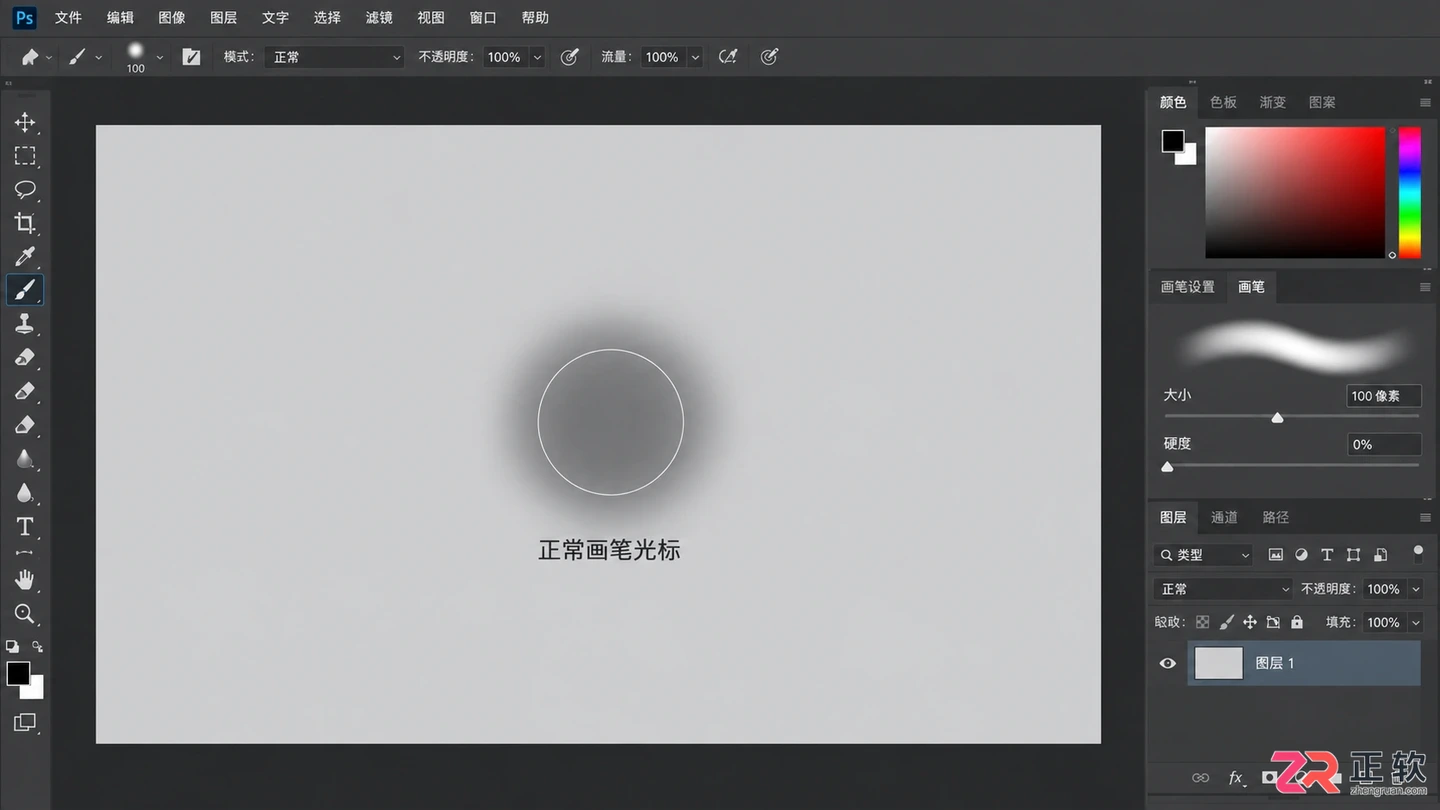Image resolution: width=1440 pixels, height=810 pixels.
Task: Select the Move tool
Action: (25, 122)
